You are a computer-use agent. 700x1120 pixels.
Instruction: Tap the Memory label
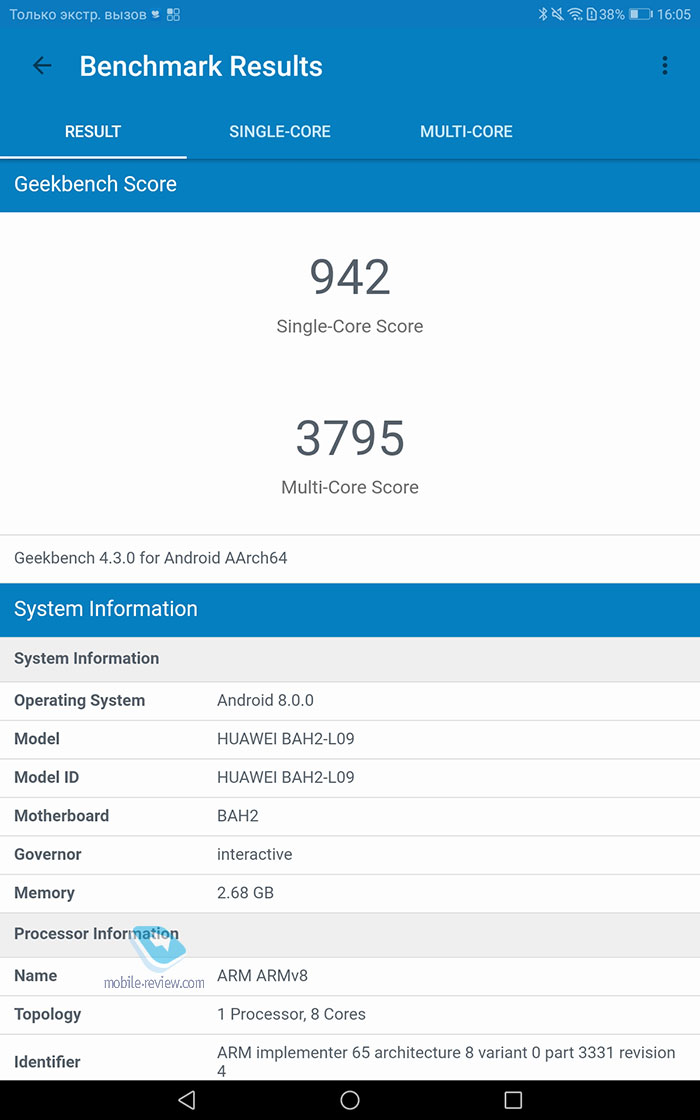pos(44,894)
